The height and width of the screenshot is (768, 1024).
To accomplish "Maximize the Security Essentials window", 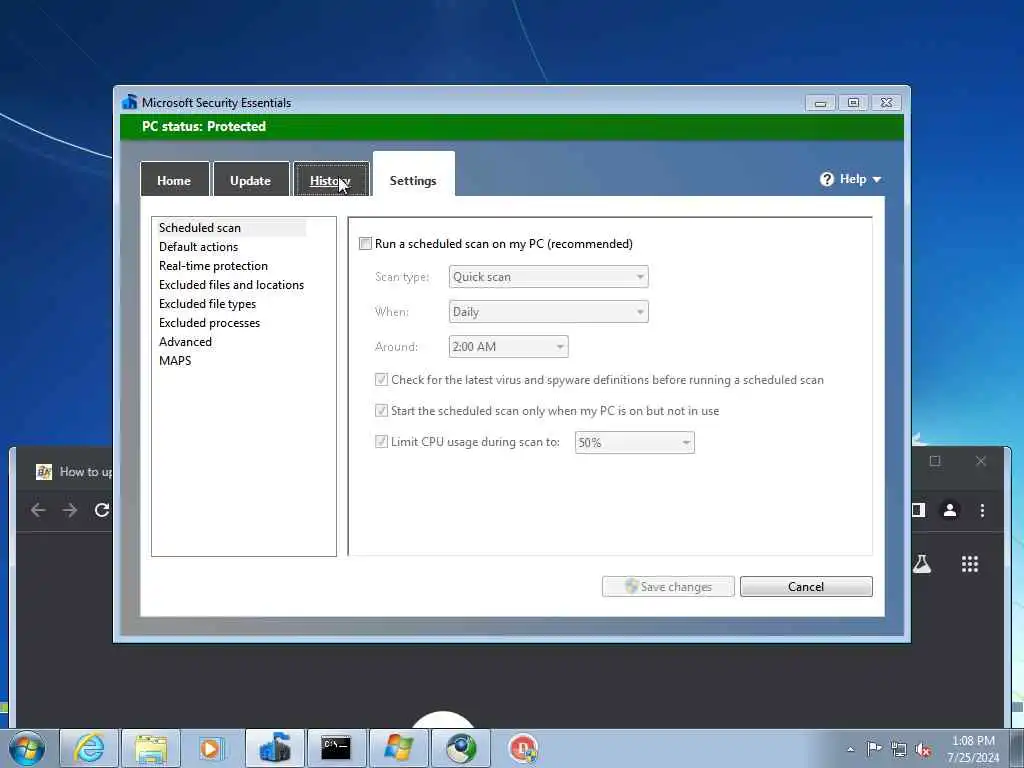I will 854,103.
